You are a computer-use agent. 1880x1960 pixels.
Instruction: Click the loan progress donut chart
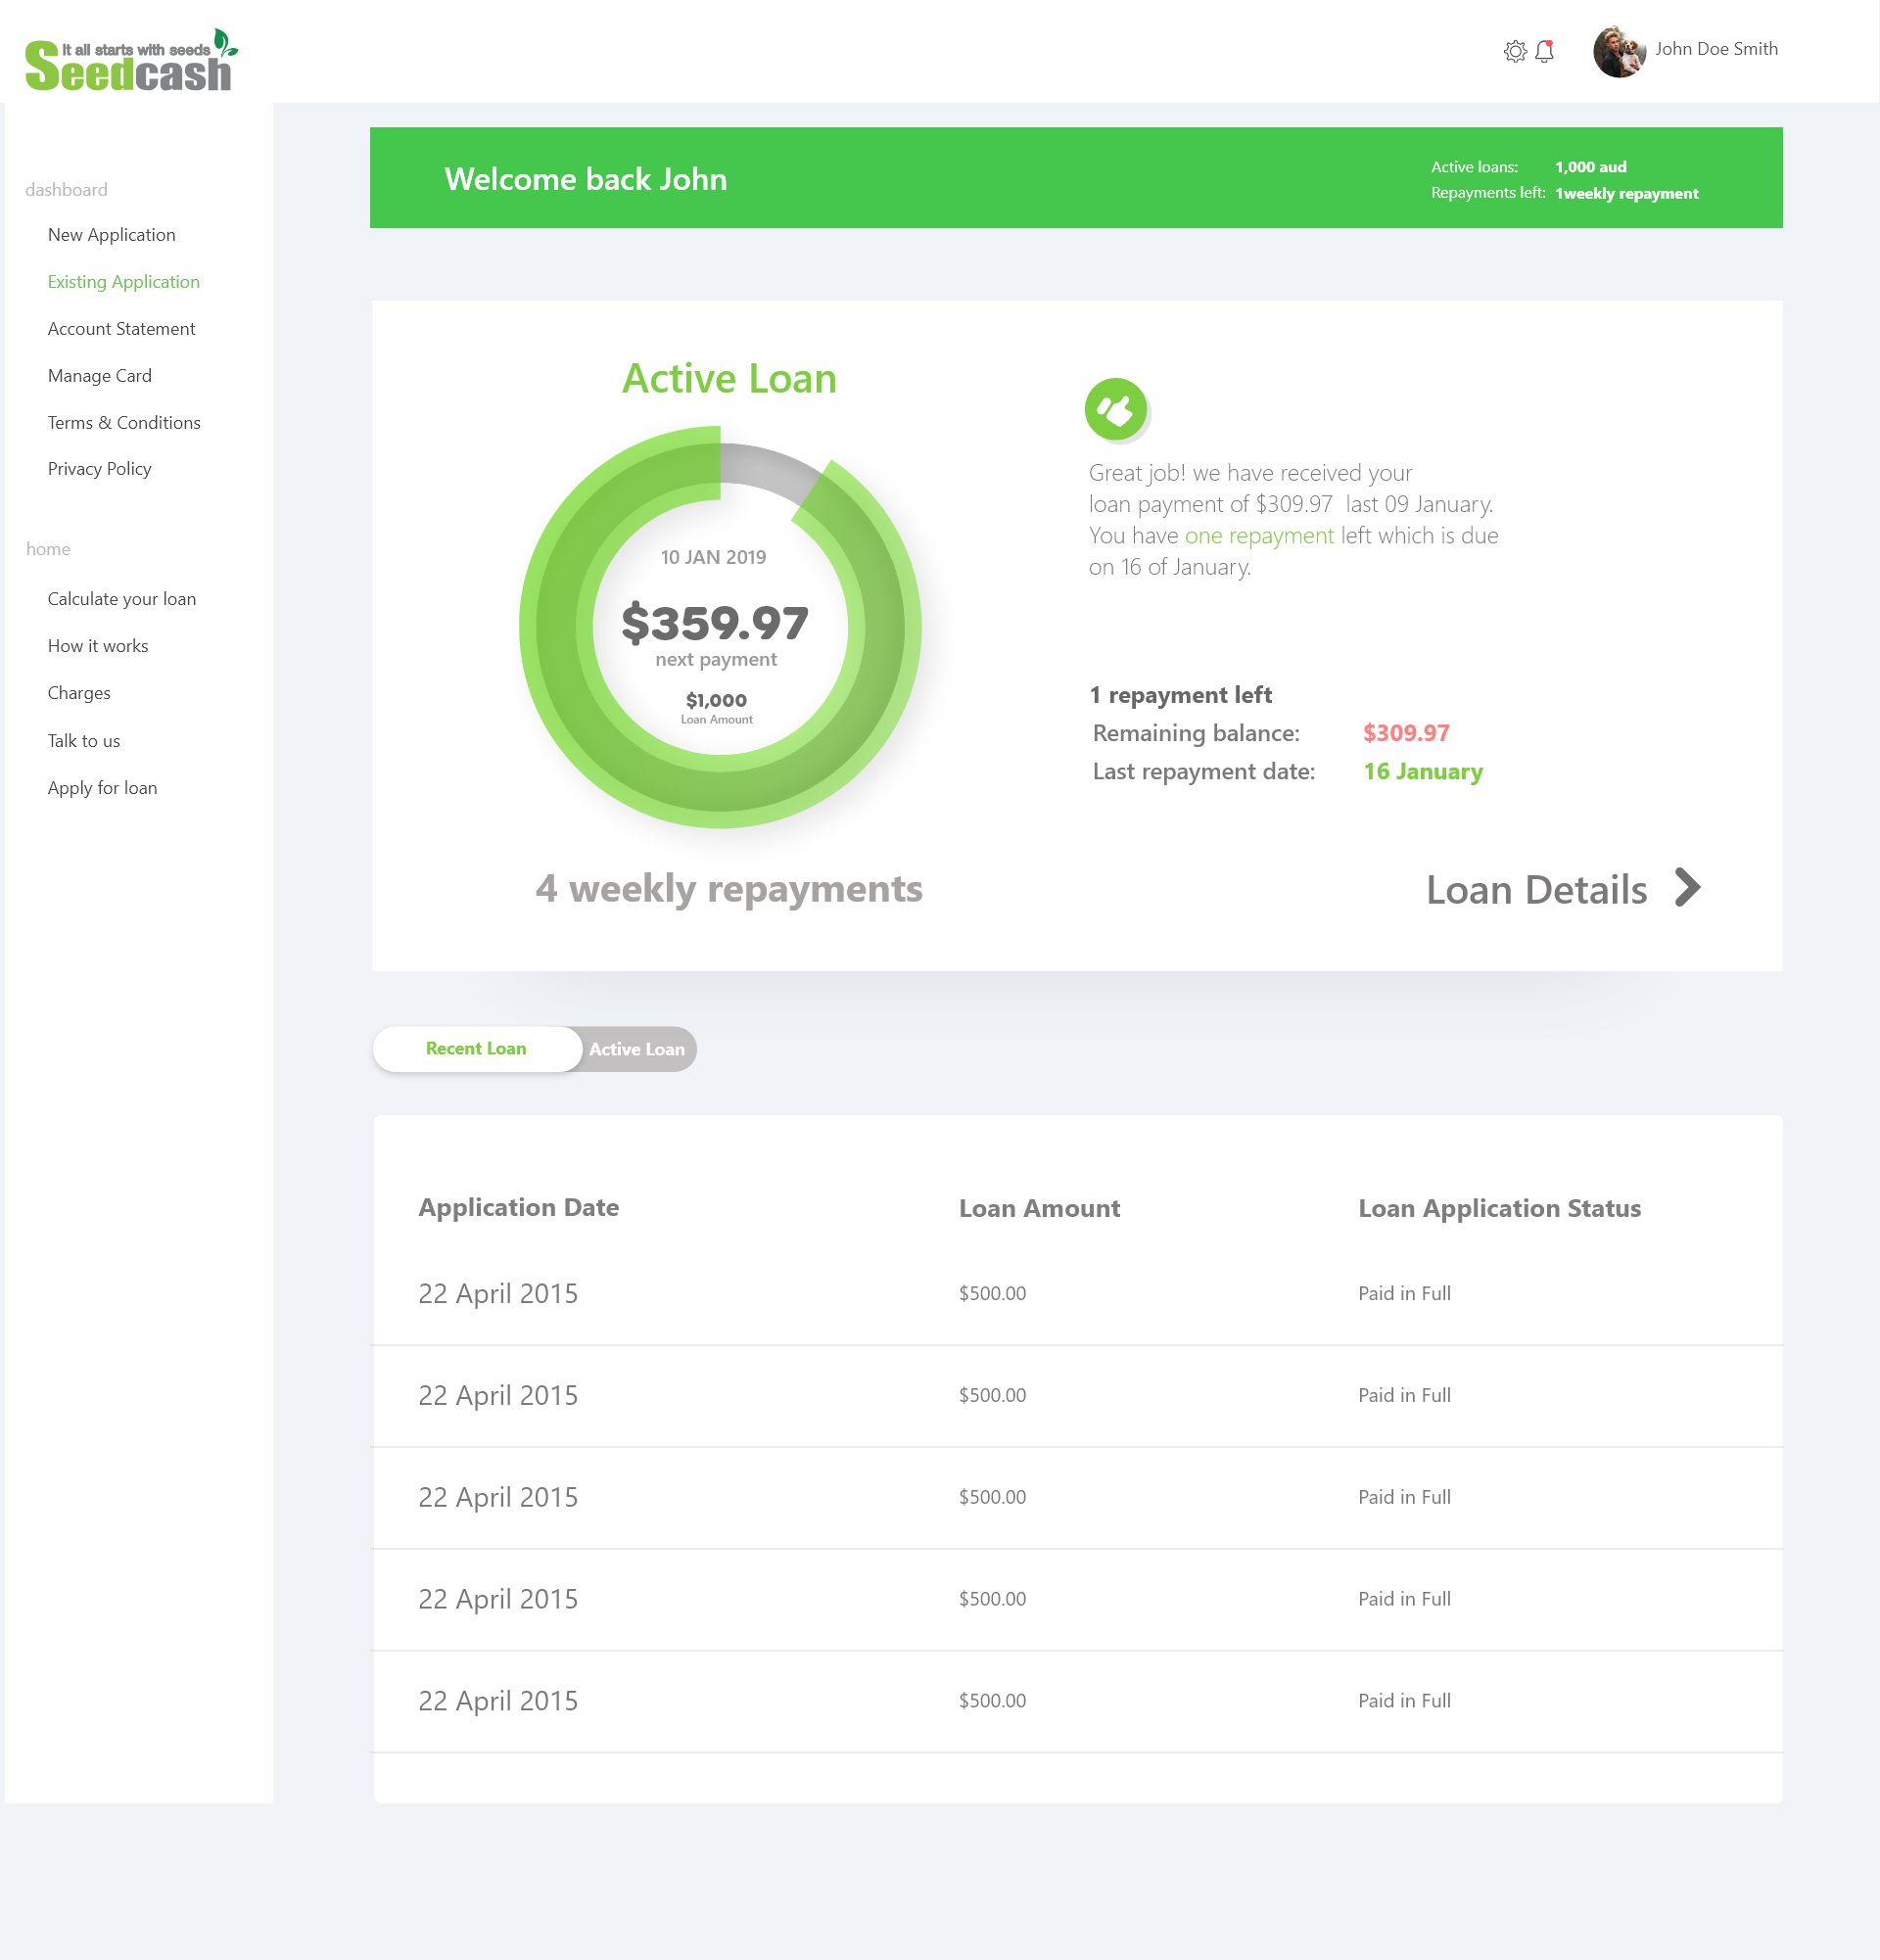coord(720,627)
